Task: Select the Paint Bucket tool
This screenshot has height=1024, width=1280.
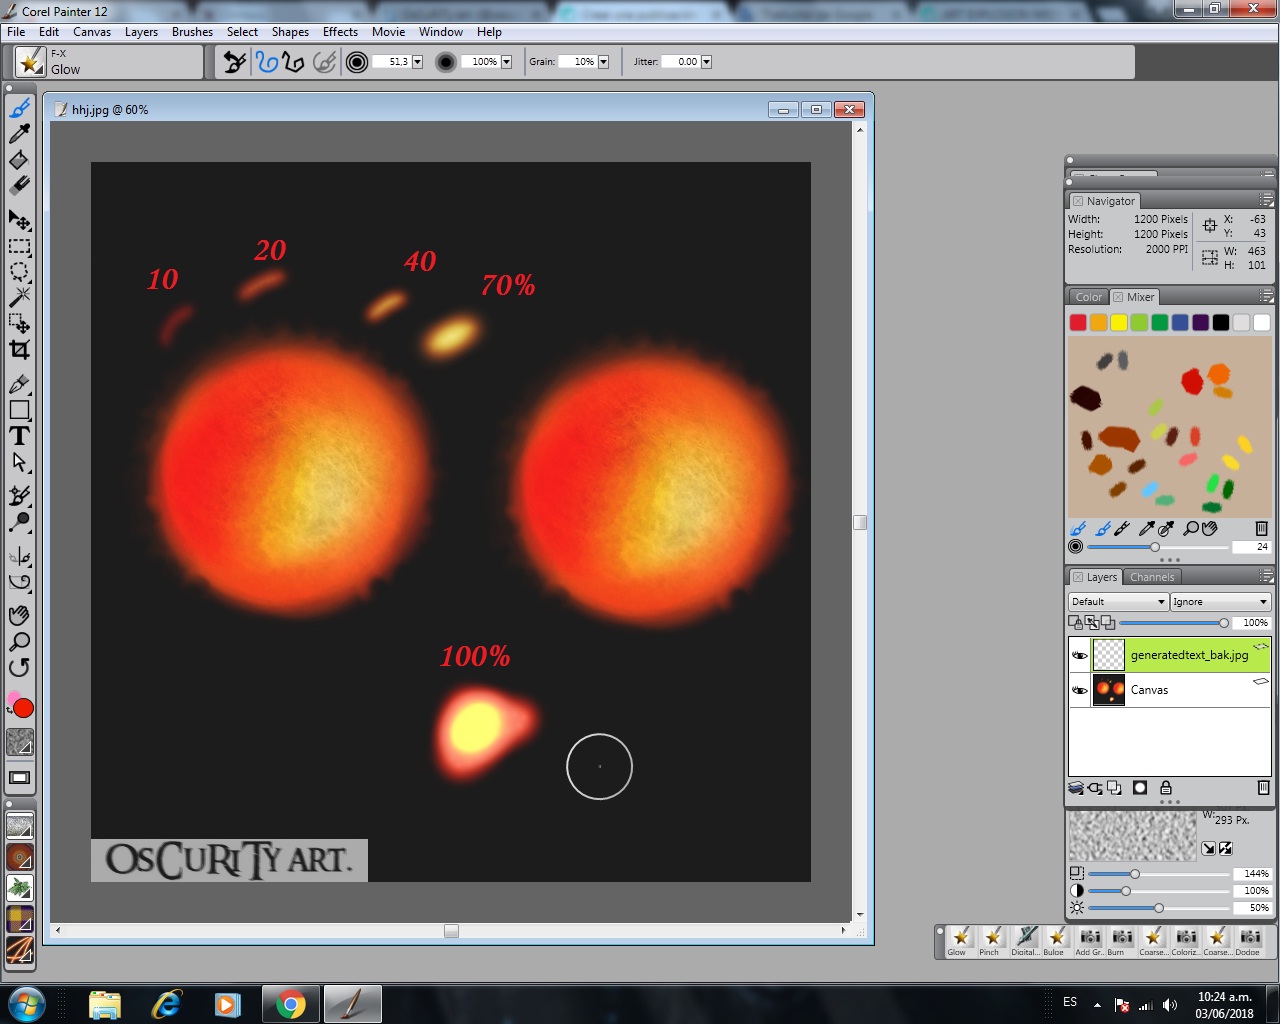Action: tap(20, 160)
